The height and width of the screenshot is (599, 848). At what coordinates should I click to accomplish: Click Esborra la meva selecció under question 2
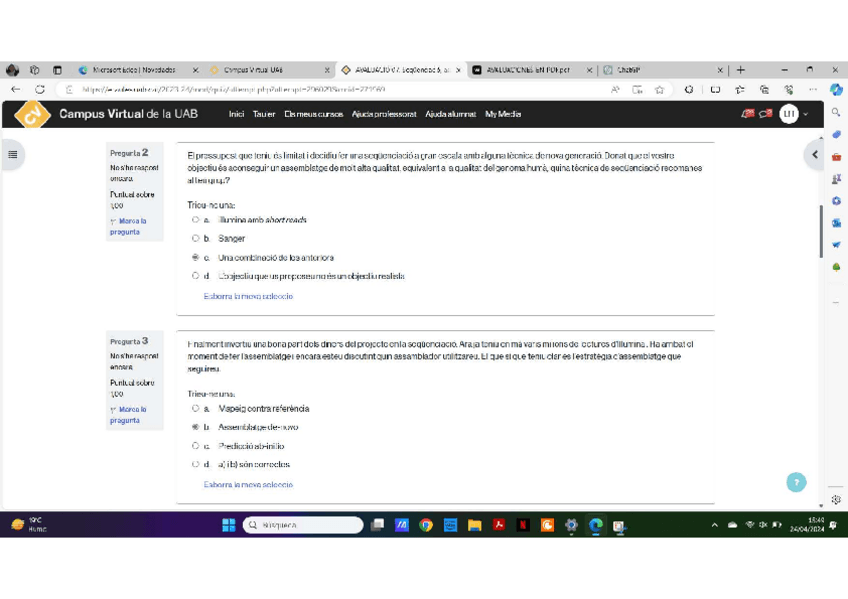tap(248, 296)
